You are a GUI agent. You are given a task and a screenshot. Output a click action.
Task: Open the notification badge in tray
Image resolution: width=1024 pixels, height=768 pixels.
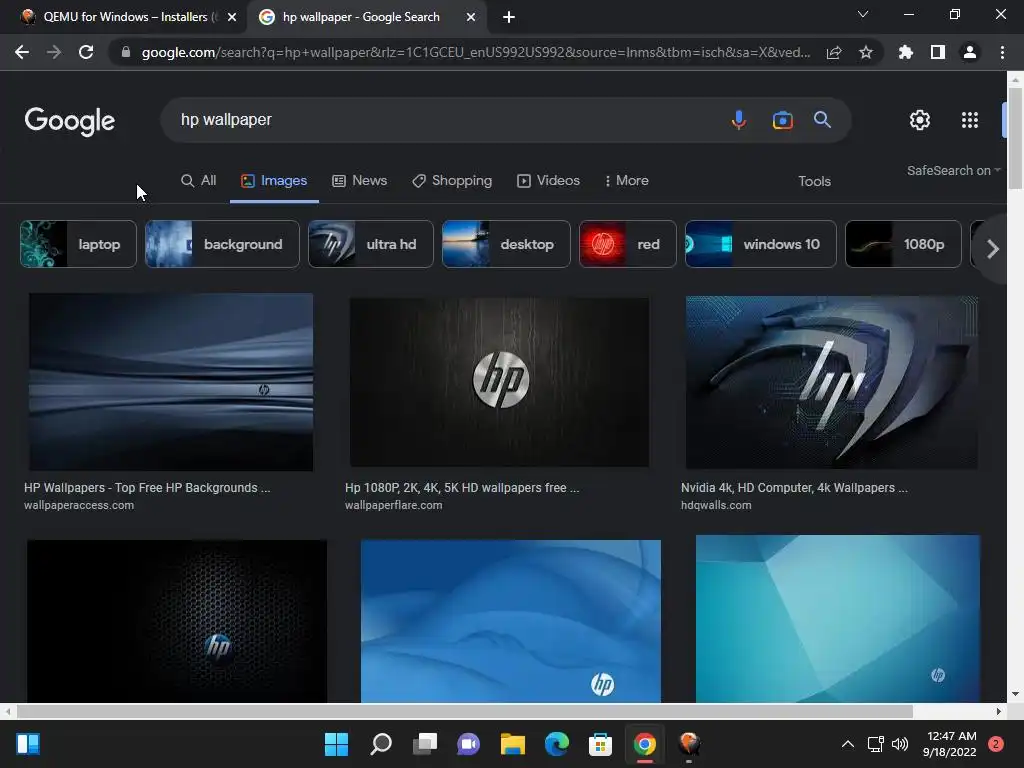[x=996, y=744]
